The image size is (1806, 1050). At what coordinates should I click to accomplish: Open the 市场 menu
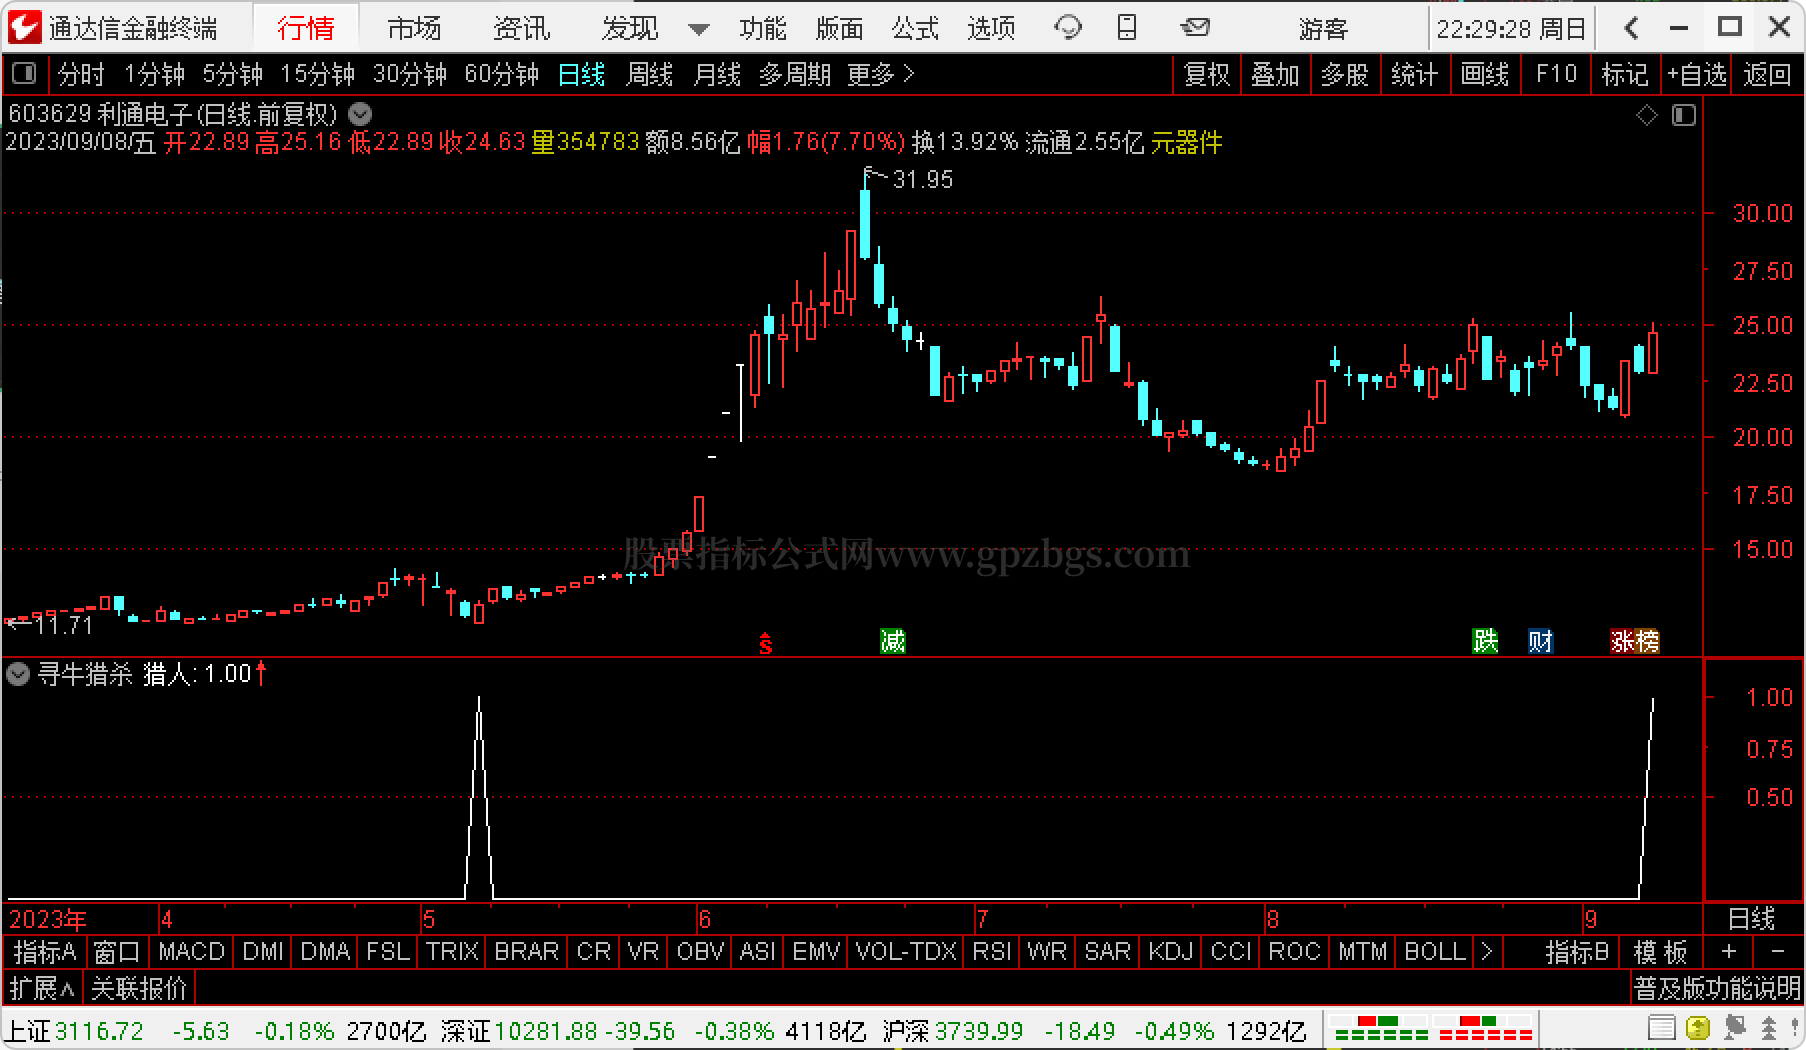click(x=414, y=28)
